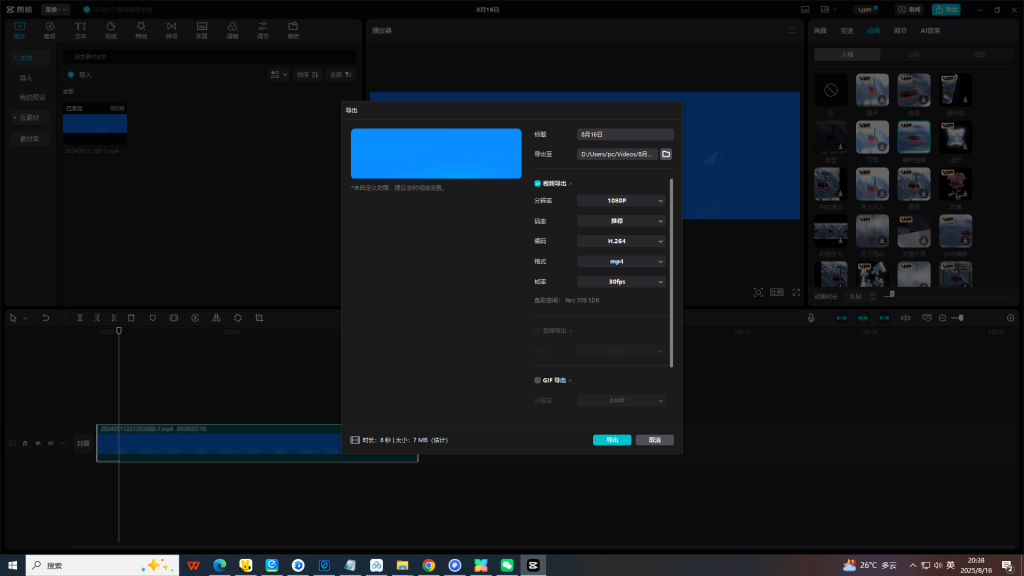Click the 标题 title input field

click(x=626, y=134)
